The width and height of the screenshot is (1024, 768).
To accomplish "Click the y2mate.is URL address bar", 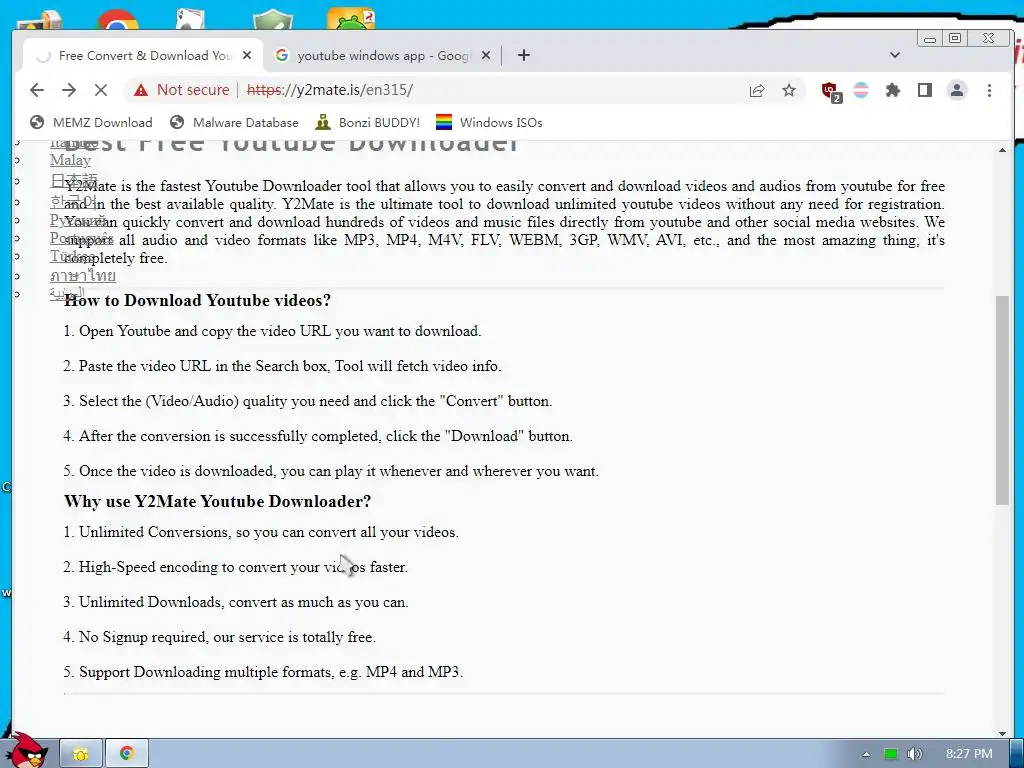I will (330, 90).
